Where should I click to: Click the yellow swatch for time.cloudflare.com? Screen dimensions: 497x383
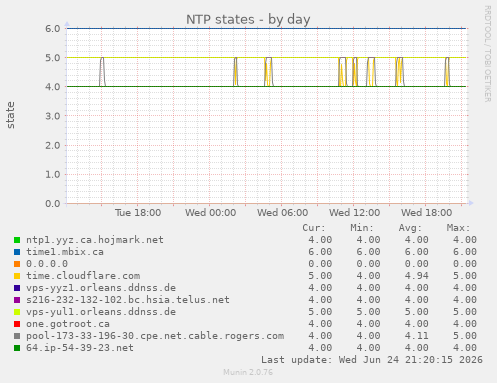[x=17, y=276]
